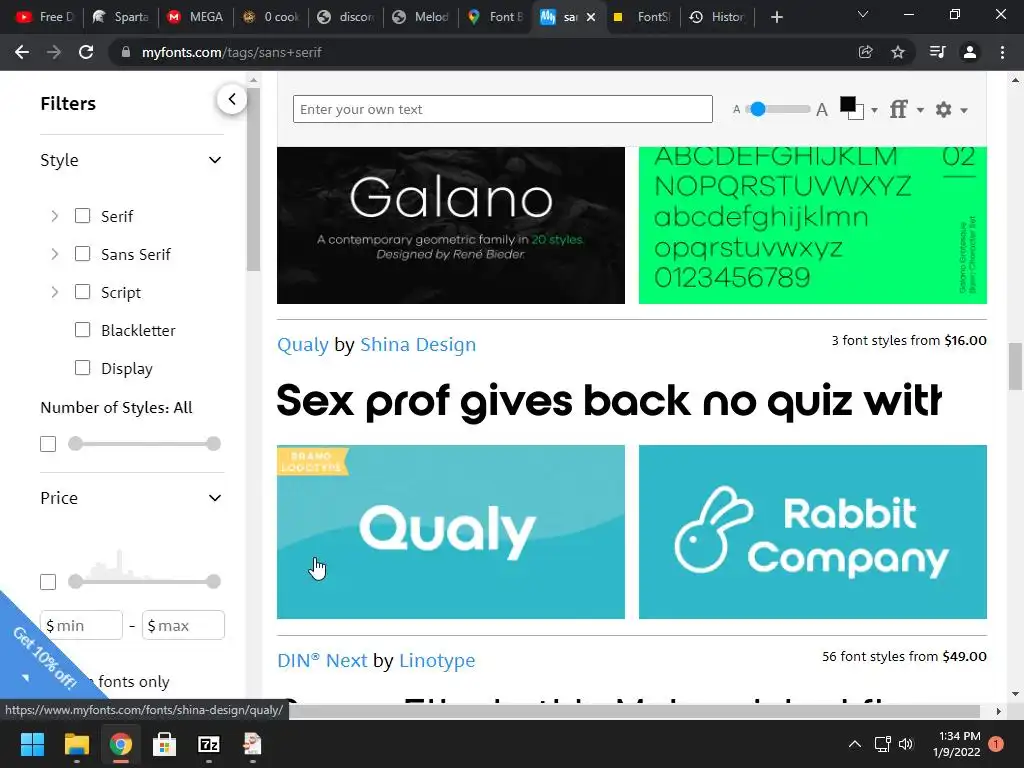Click the Get 10% off banner
The image size is (1024, 768).
point(43,658)
